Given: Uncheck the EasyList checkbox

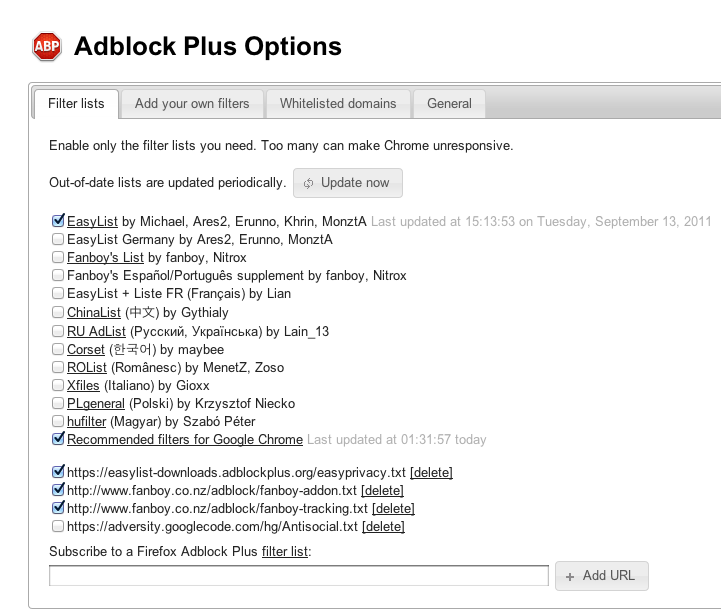Looking at the screenshot, I should [58, 221].
